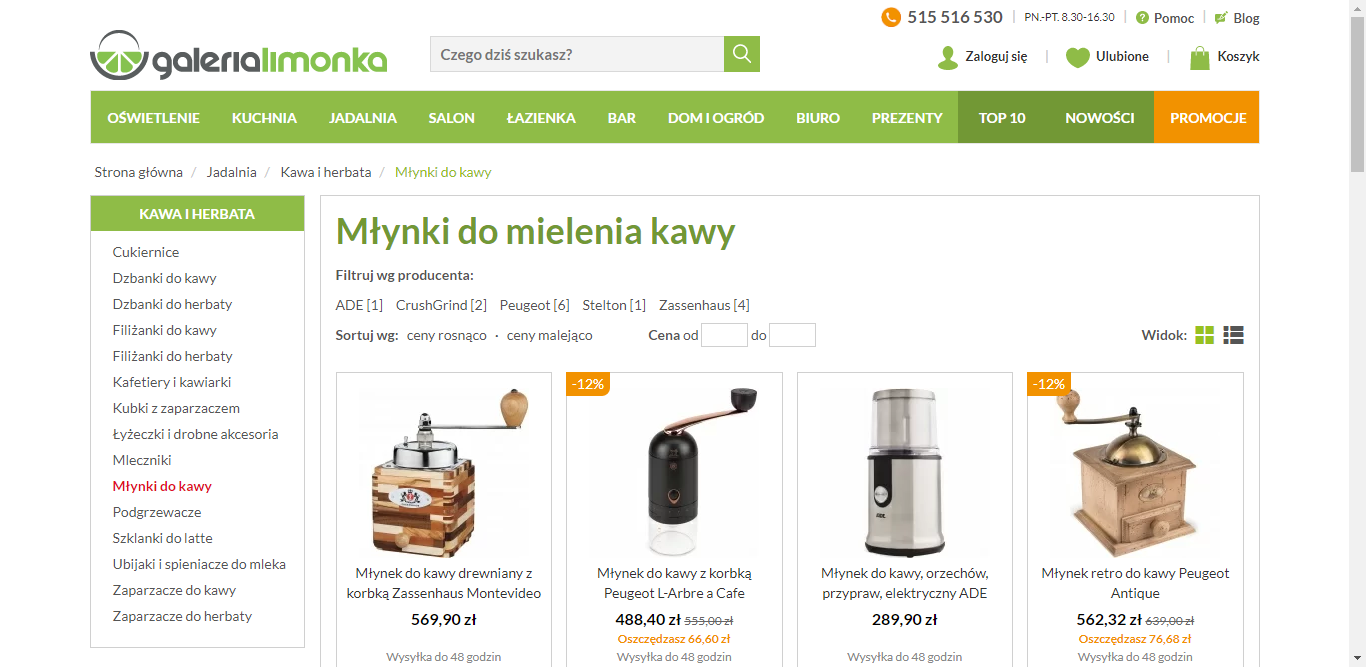Filter by producer Peugeot
Viewport: 1366px width, 667px height.
point(534,305)
